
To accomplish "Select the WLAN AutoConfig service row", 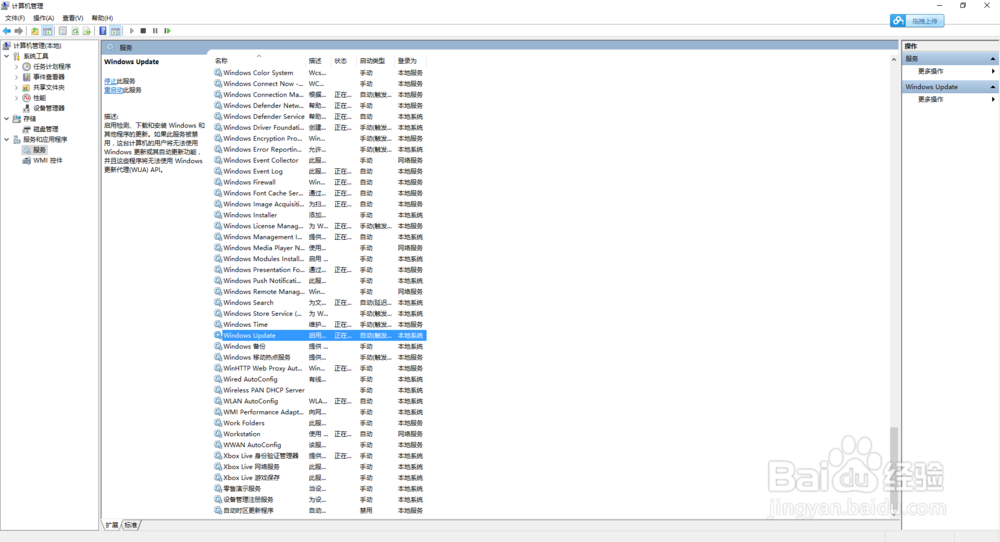I will point(320,401).
